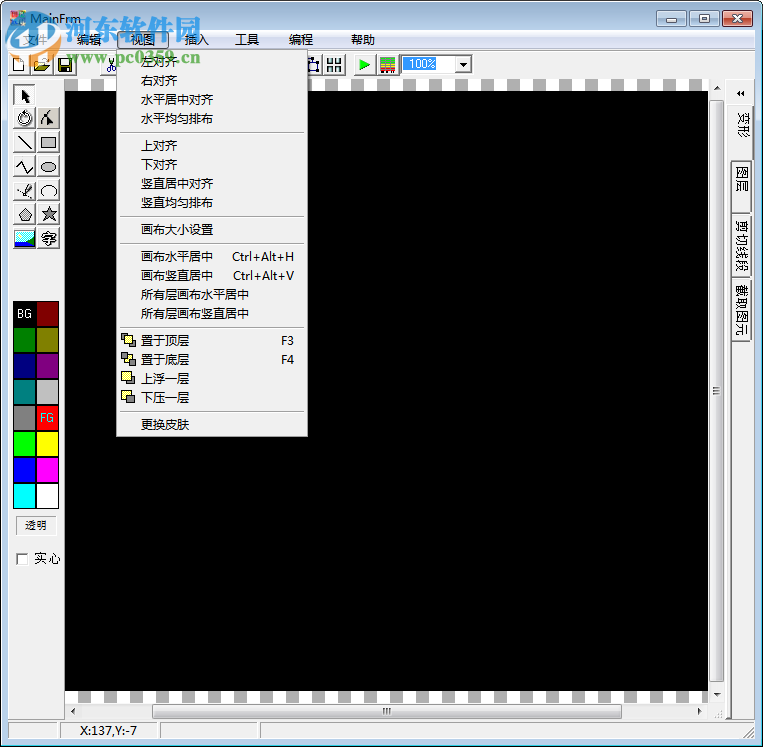
Task: Pick the cyan color swatch
Action: click(24, 496)
